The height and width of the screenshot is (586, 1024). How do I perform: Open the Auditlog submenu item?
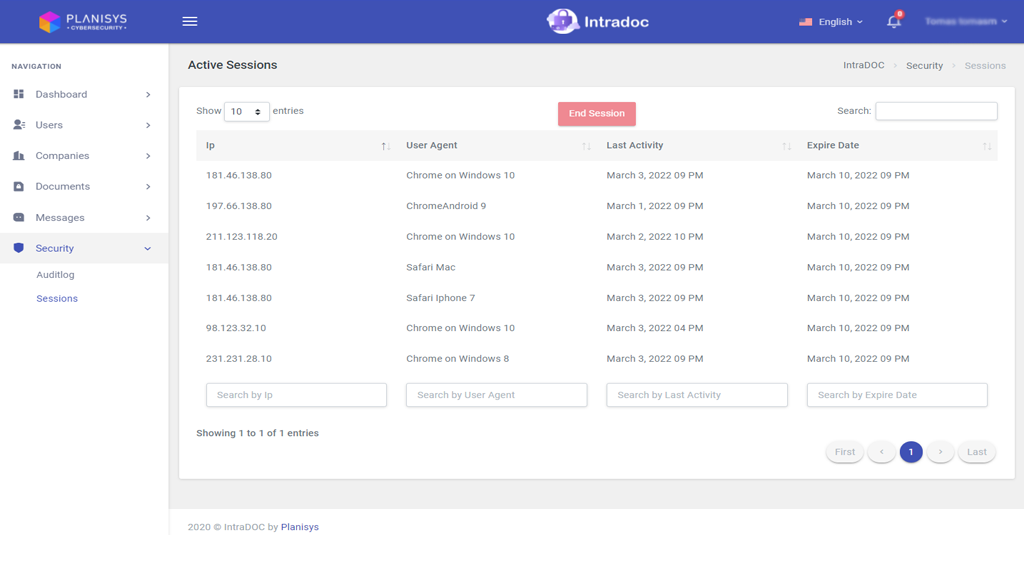pos(55,275)
